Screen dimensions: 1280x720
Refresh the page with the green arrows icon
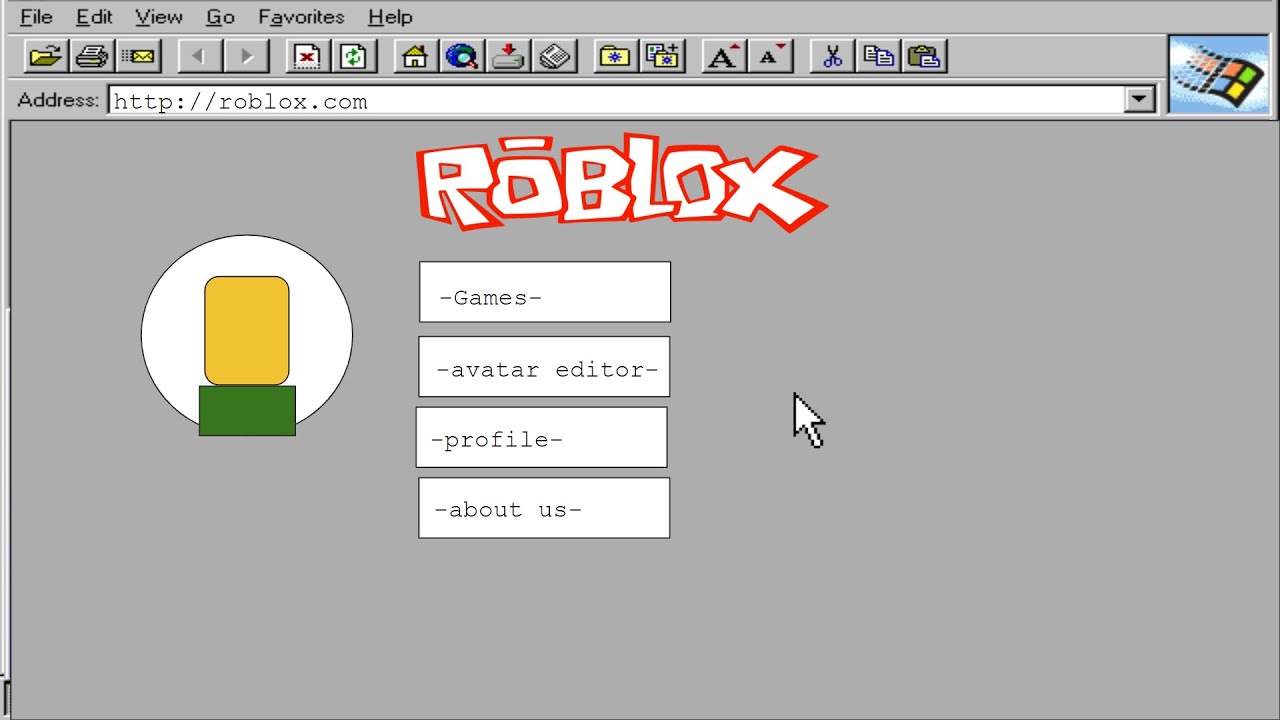tap(353, 56)
